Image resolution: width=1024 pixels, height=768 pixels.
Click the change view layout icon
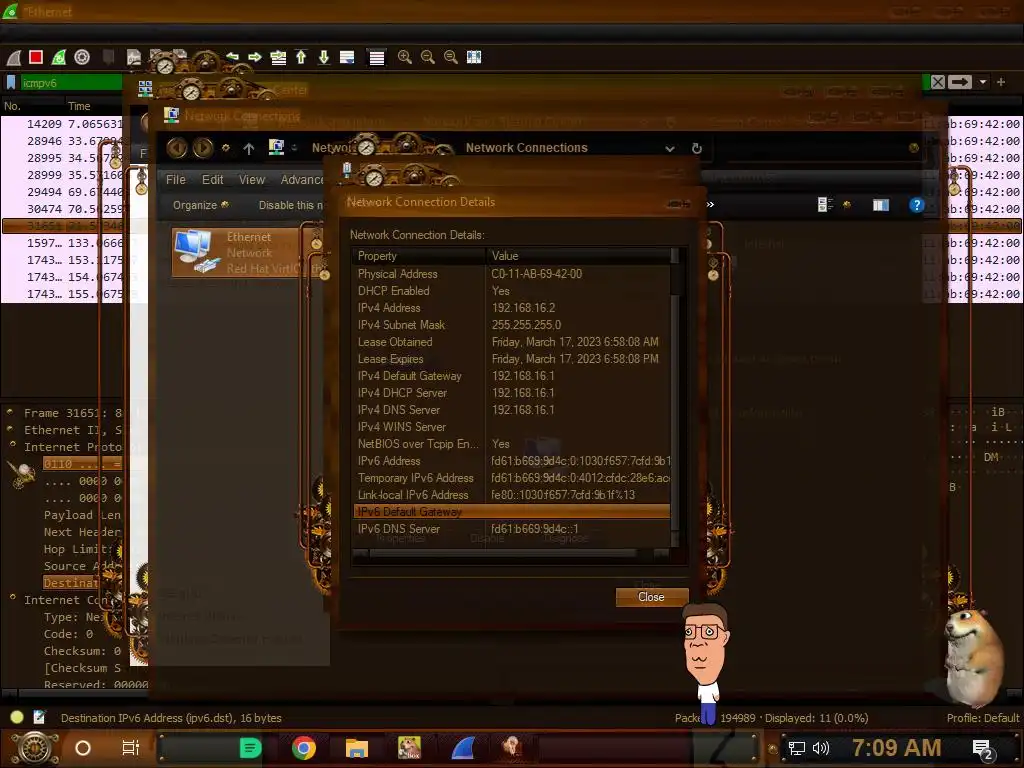click(x=825, y=205)
